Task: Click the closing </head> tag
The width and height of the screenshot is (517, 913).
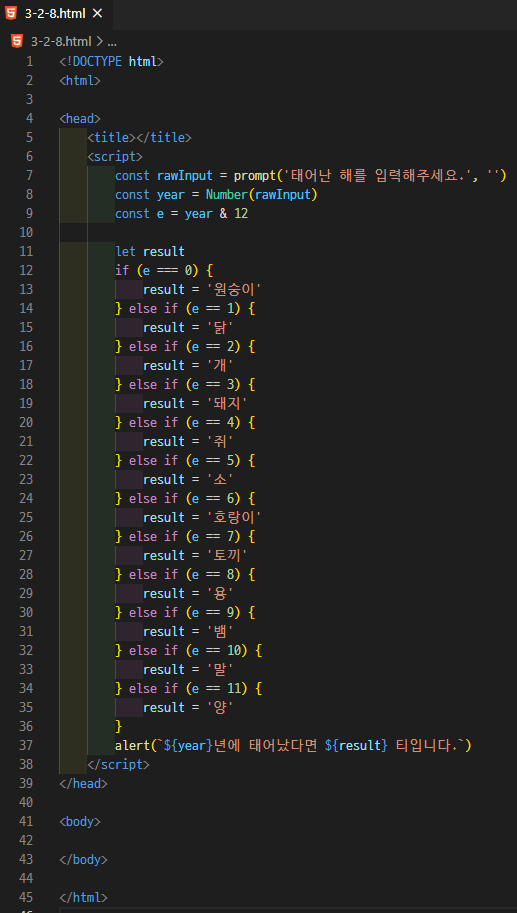Action: [83, 783]
